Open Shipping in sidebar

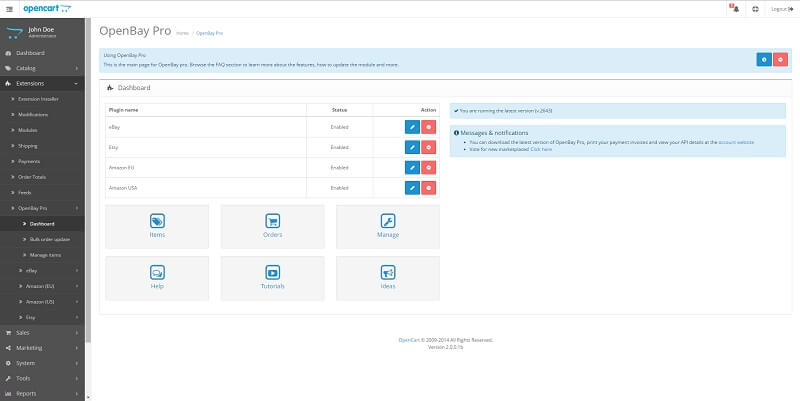pyautogui.click(x=42, y=146)
